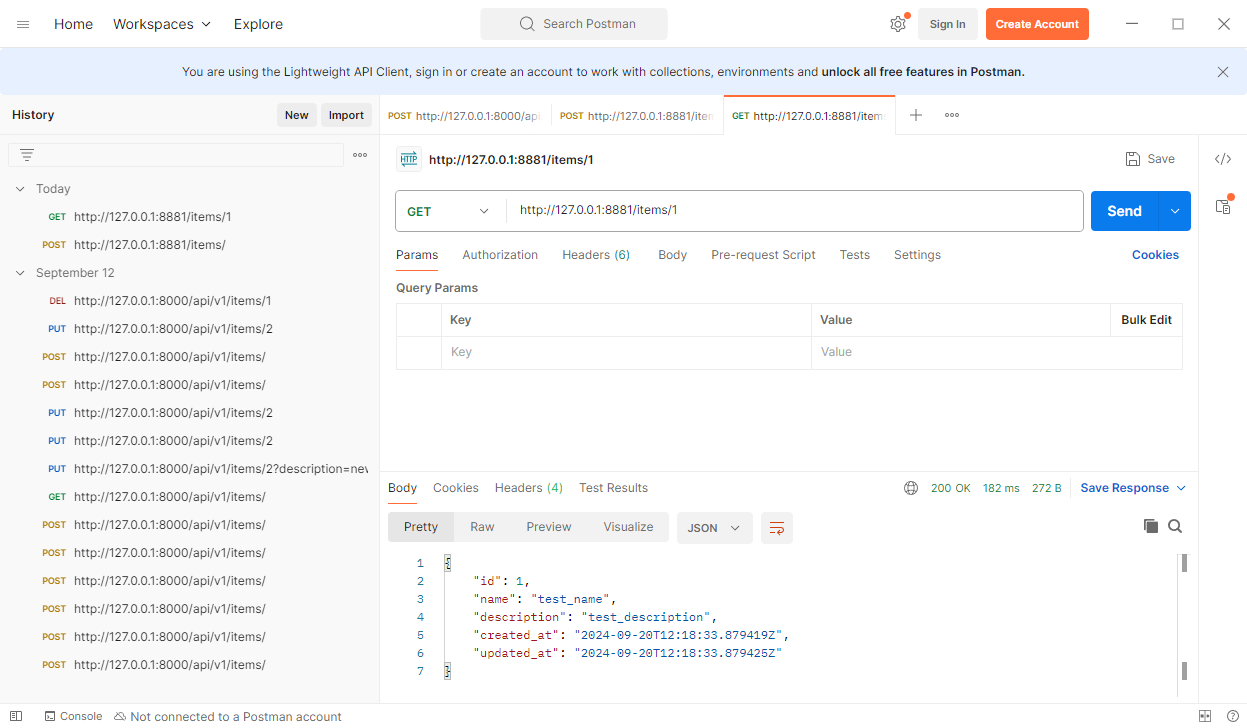Open the filter icon in History

(x=27, y=155)
